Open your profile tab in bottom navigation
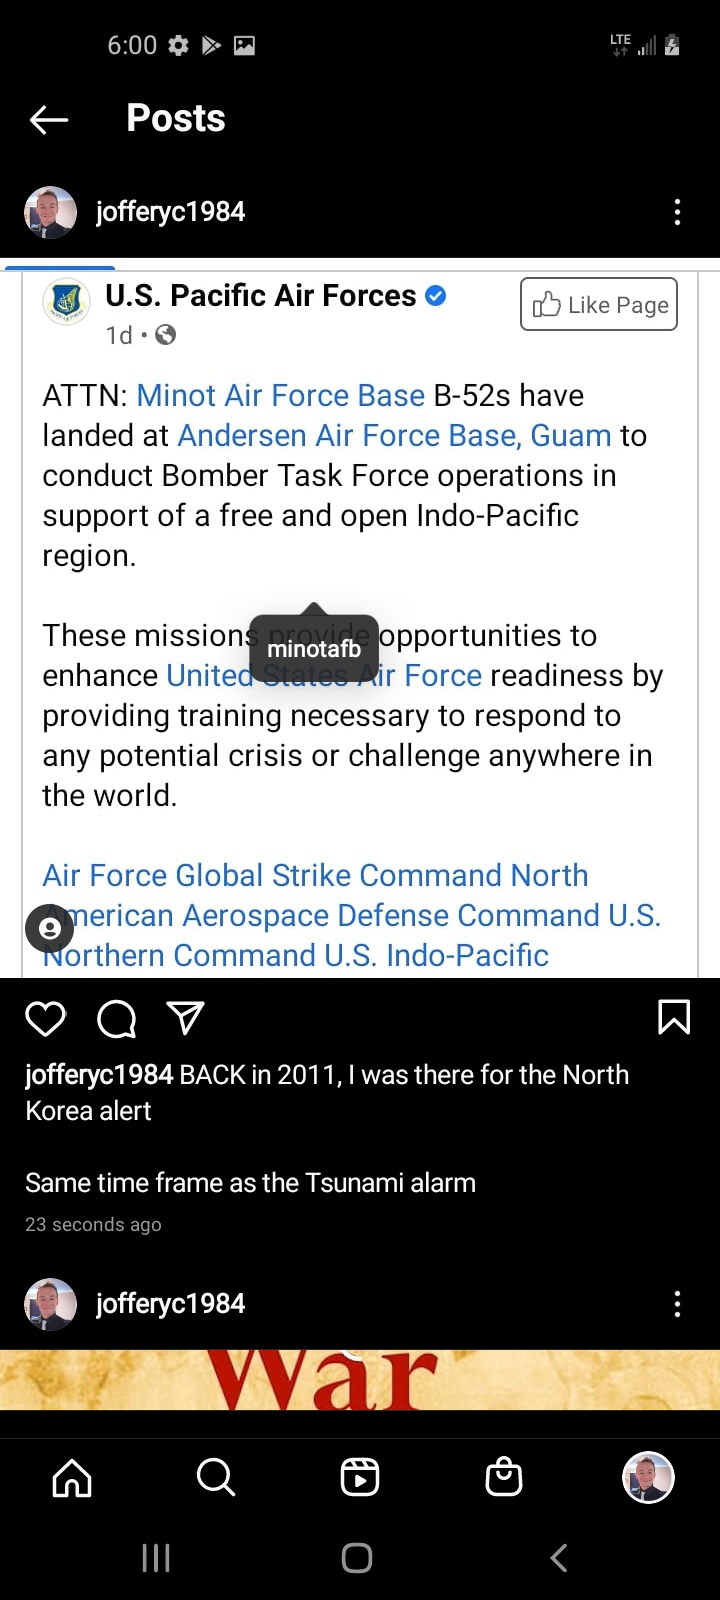The image size is (720, 1600). (648, 1477)
